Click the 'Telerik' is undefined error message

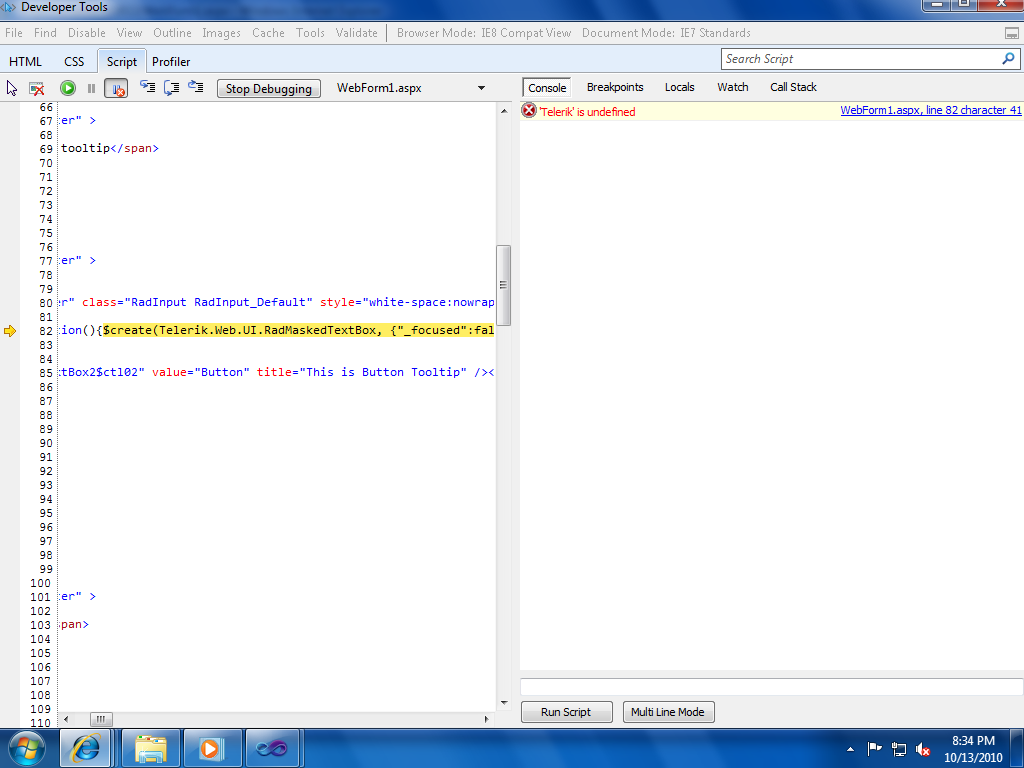(x=588, y=112)
